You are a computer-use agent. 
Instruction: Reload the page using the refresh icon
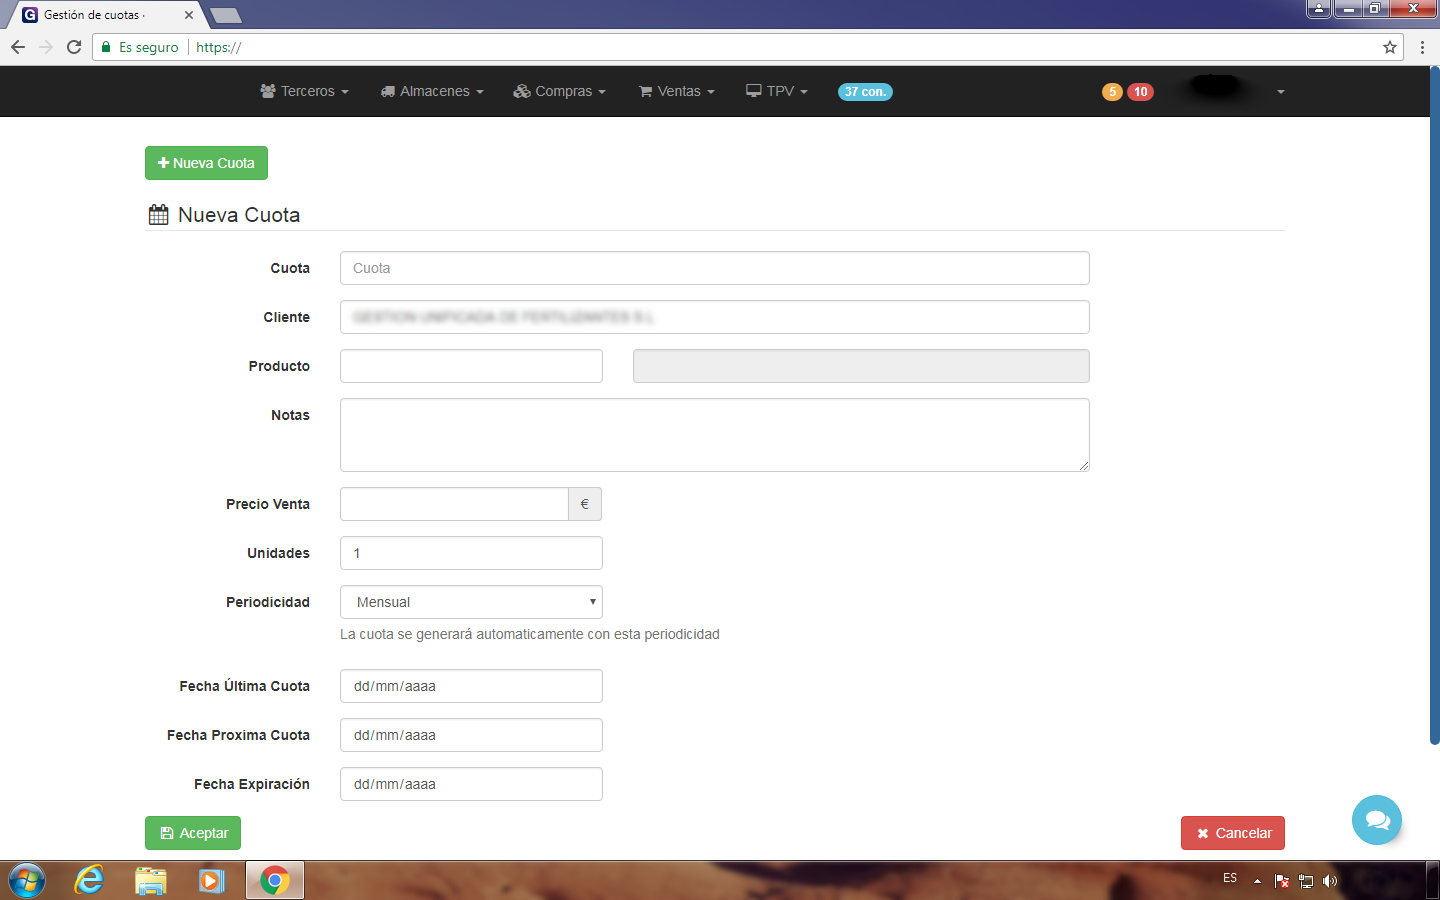click(x=74, y=47)
